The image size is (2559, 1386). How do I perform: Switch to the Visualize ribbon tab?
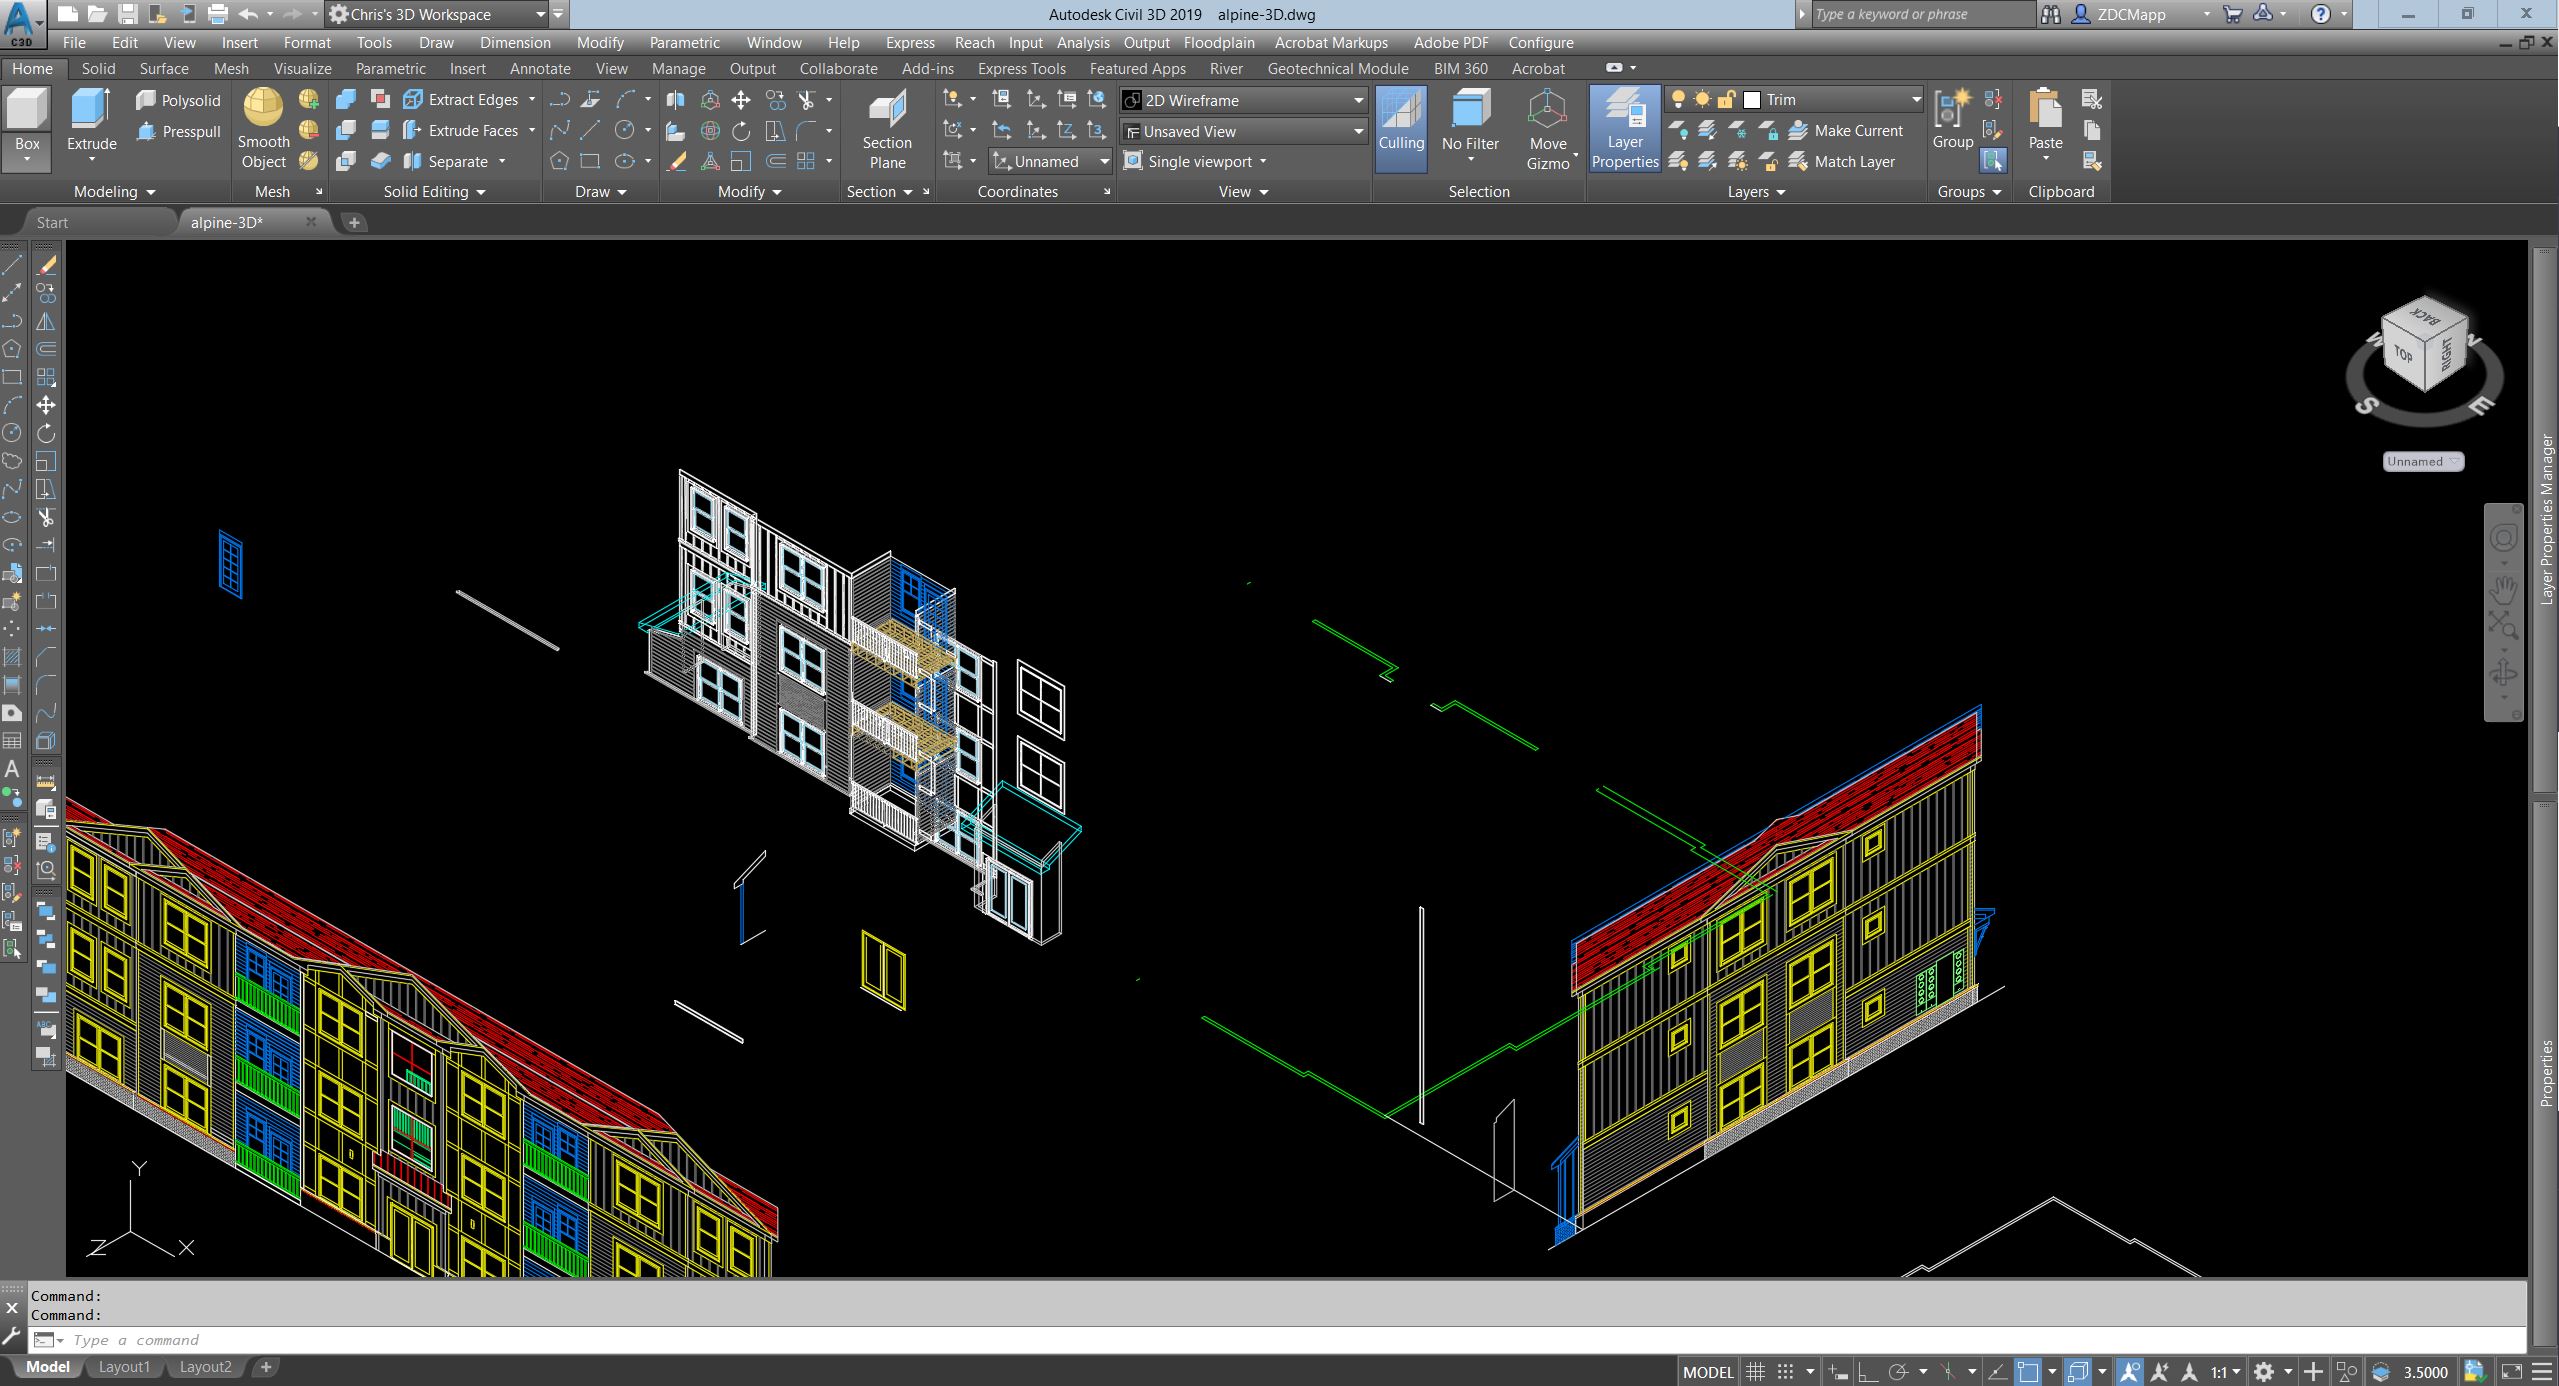[x=302, y=69]
